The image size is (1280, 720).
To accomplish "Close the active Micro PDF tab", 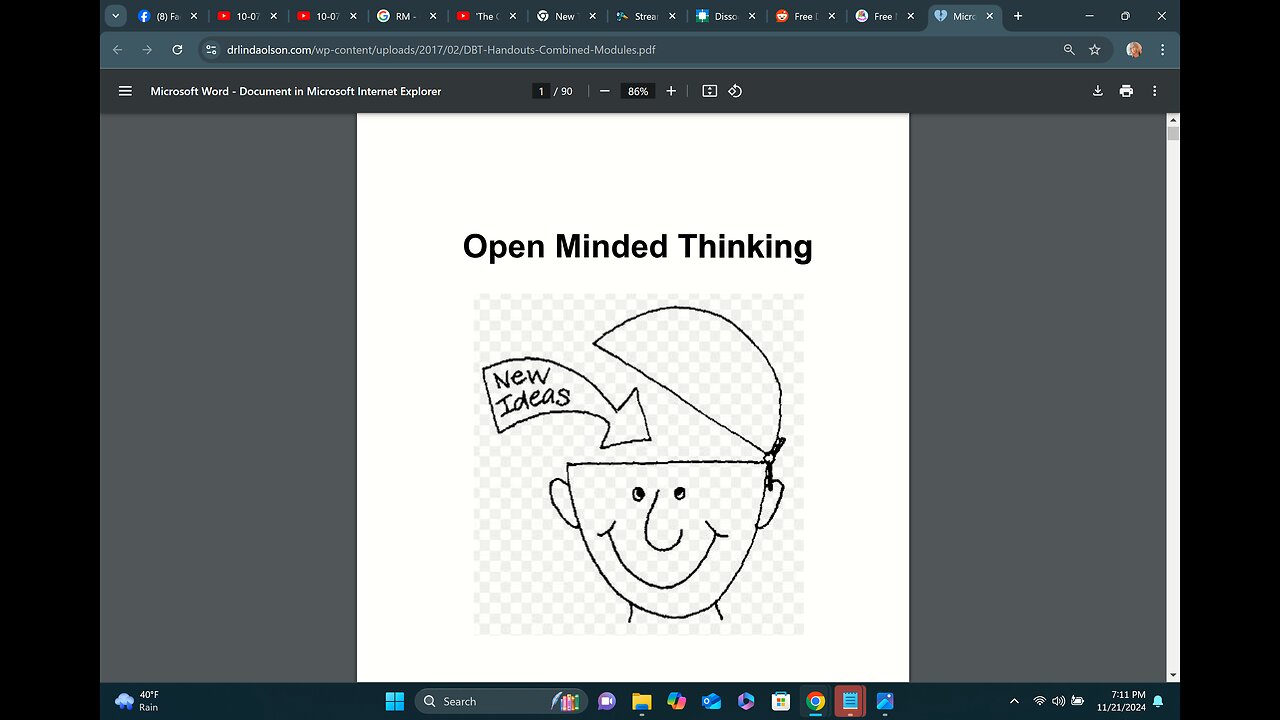I will 990,16.
